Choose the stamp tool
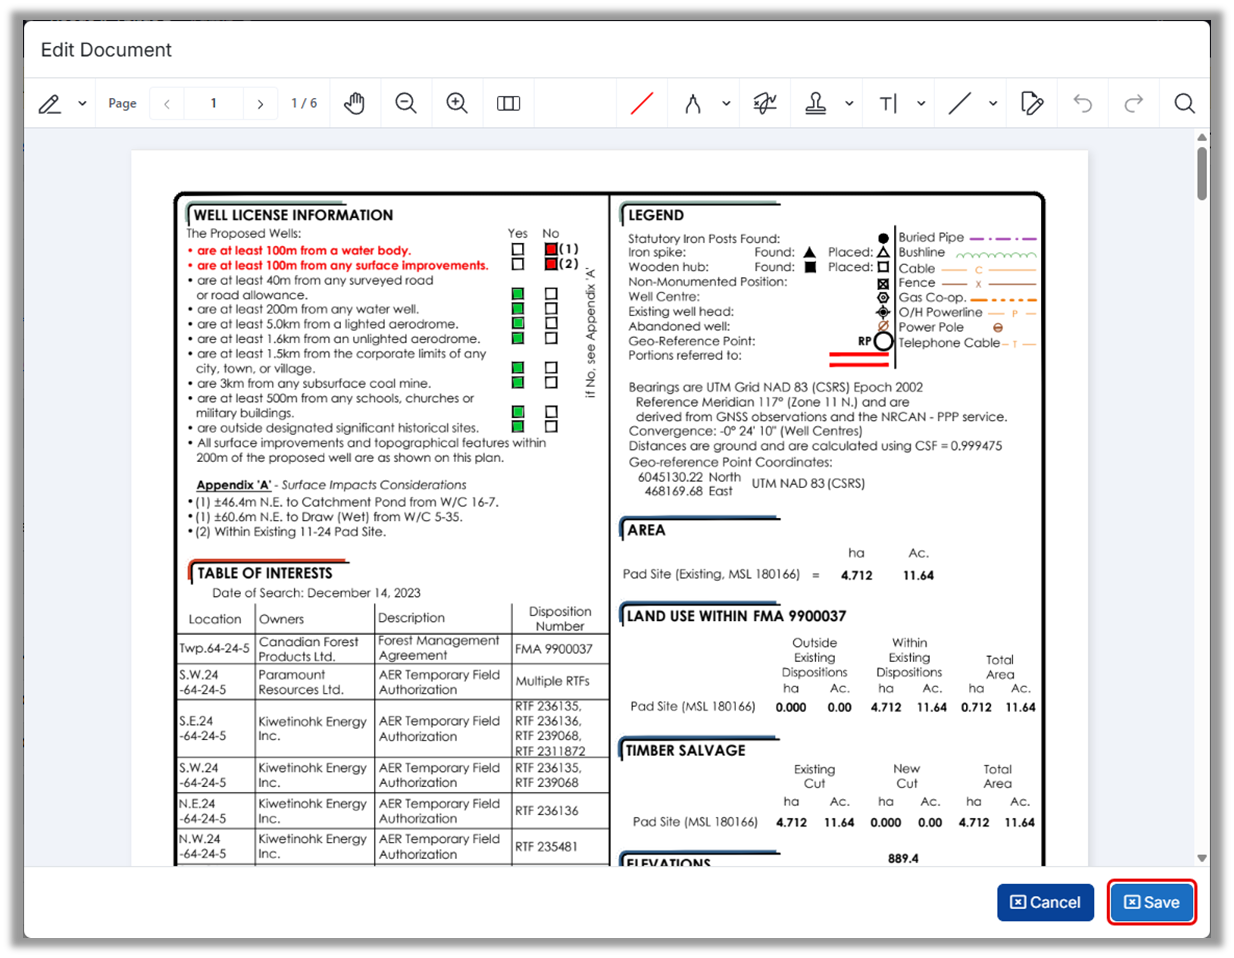 coord(816,103)
